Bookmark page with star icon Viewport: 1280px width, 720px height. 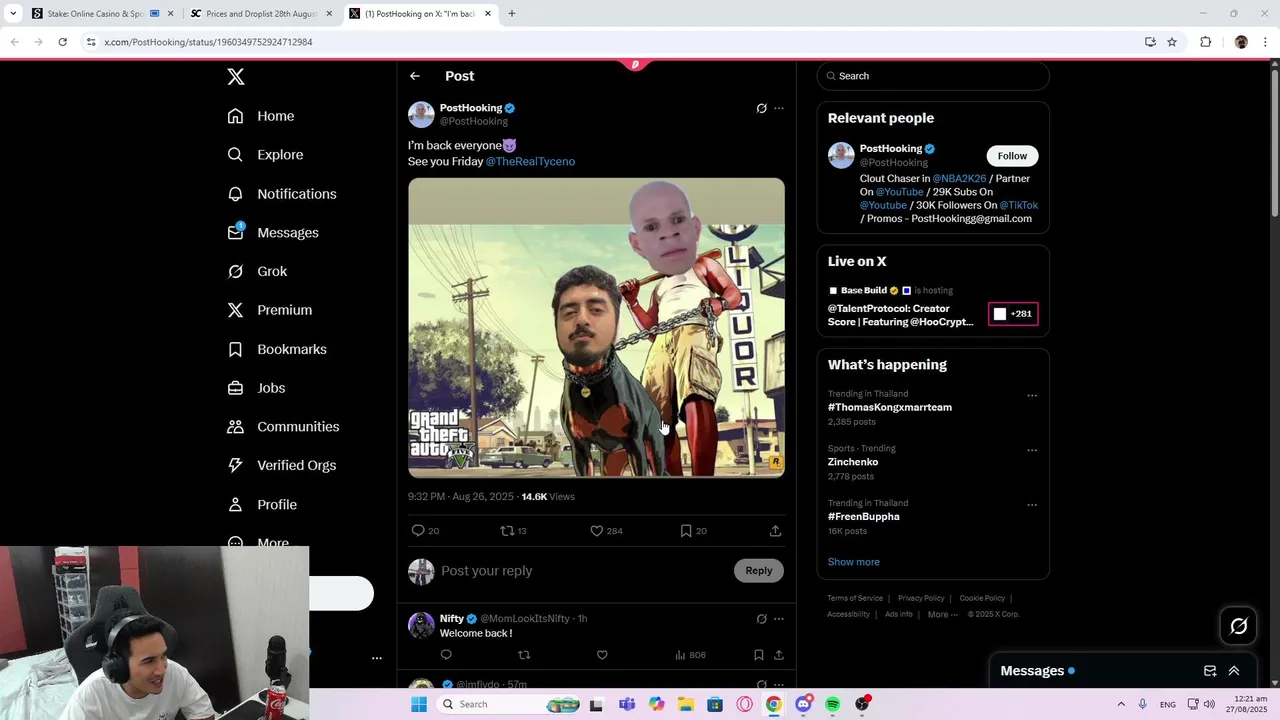[x=1172, y=42]
